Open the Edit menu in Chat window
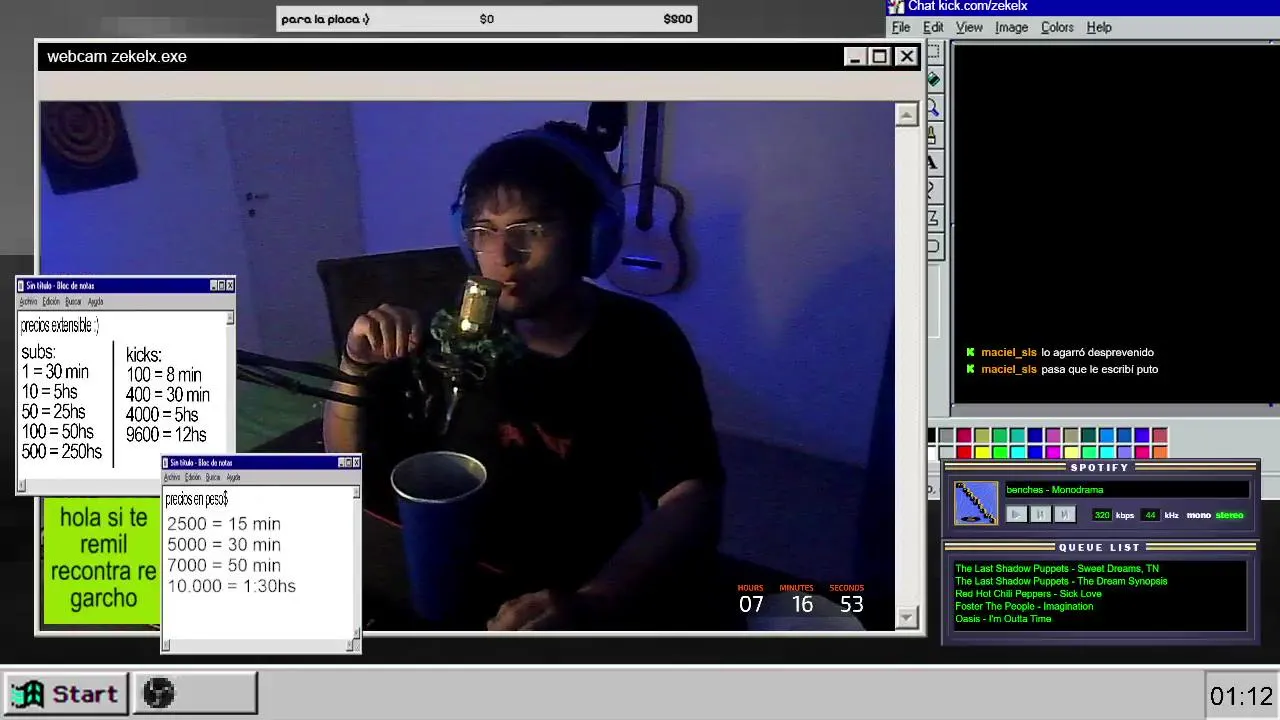Viewport: 1280px width, 720px height. pyautogui.click(x=933, y=27)
